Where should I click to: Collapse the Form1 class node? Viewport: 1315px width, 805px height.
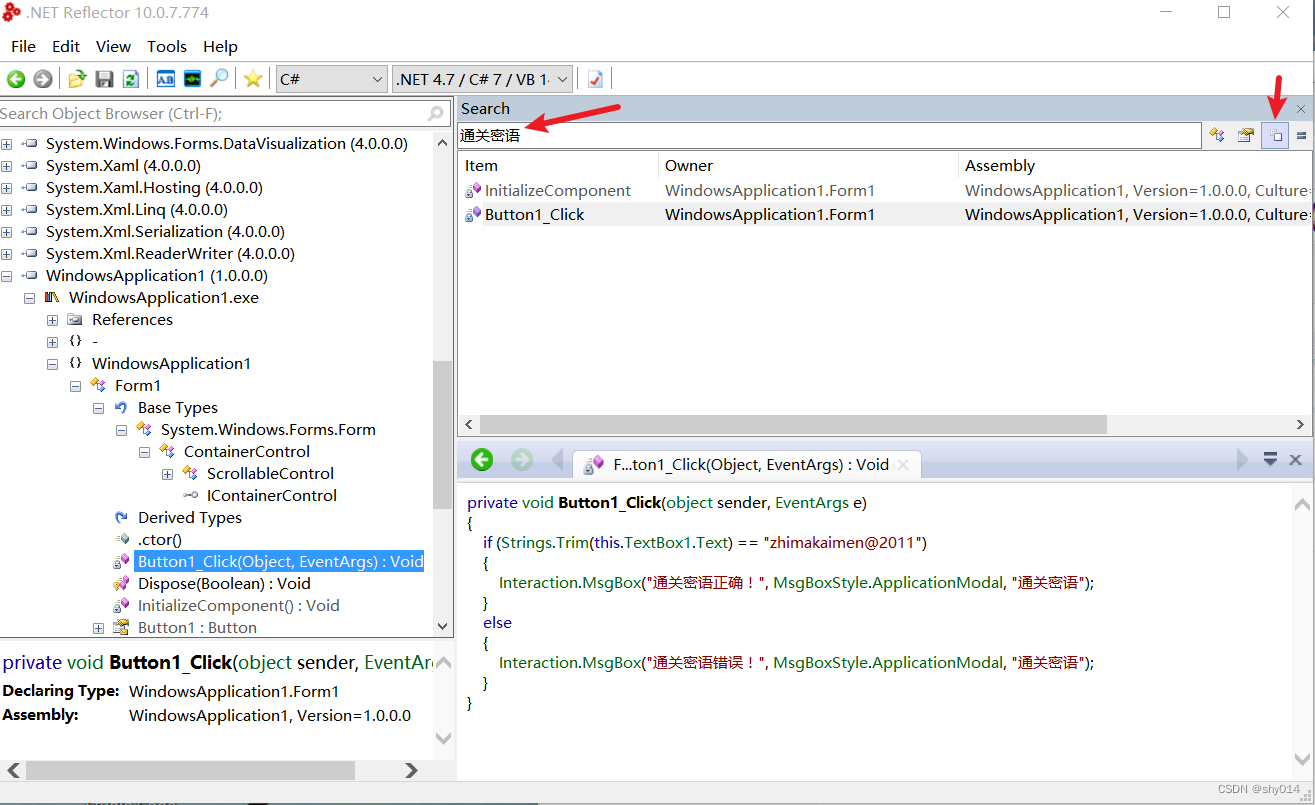[x=76, y=386]
